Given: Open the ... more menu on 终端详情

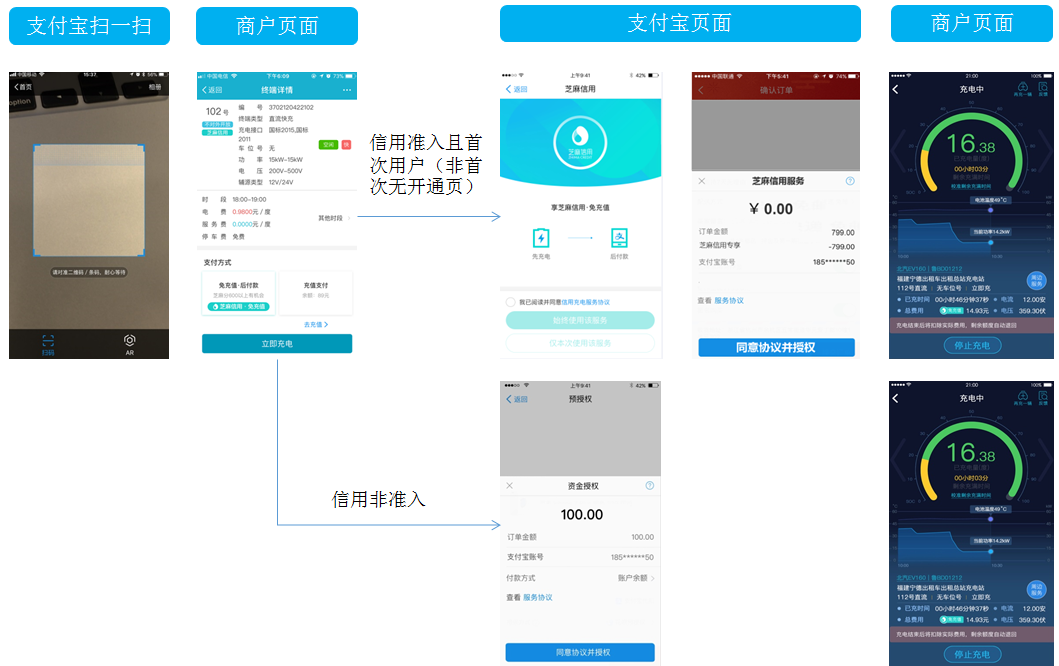Looking at the screenshot, I should (346, 90).
